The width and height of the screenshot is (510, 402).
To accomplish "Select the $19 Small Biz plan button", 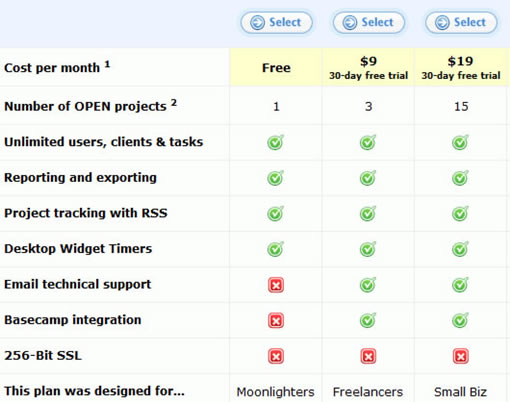I will (461, 23).
